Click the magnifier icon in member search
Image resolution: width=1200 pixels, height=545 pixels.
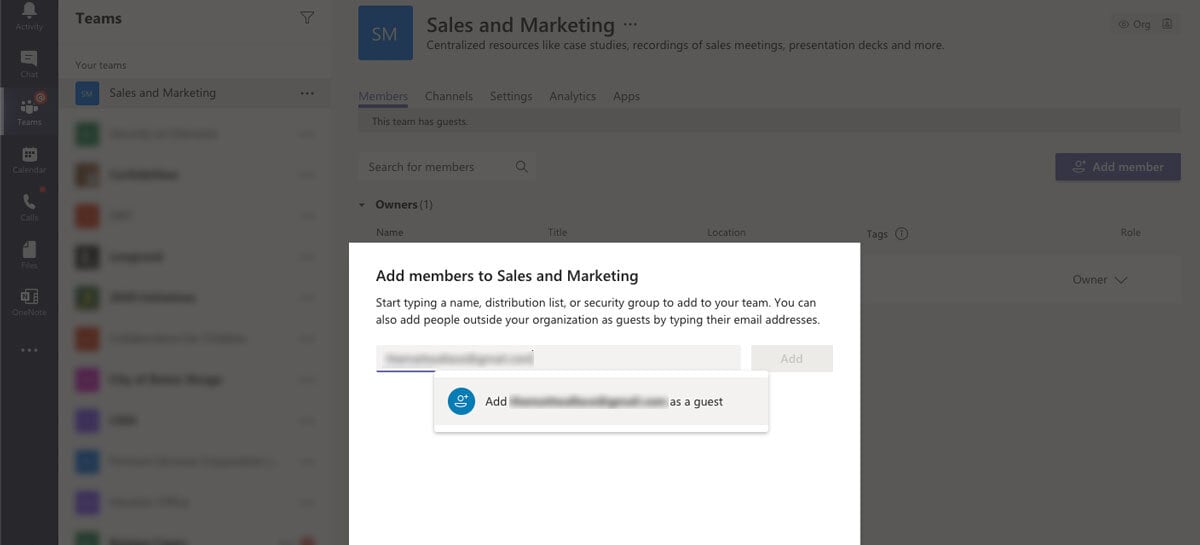tap(521, 167)
